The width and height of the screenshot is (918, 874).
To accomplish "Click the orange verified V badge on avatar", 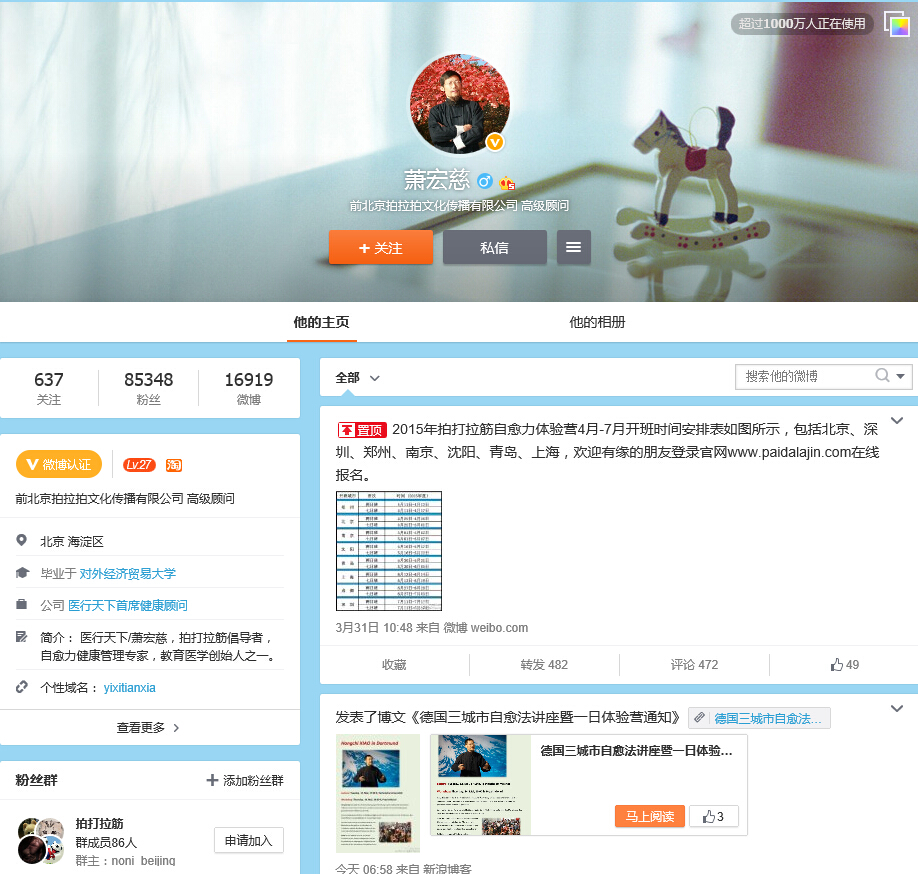I will (x=494, y=142).
